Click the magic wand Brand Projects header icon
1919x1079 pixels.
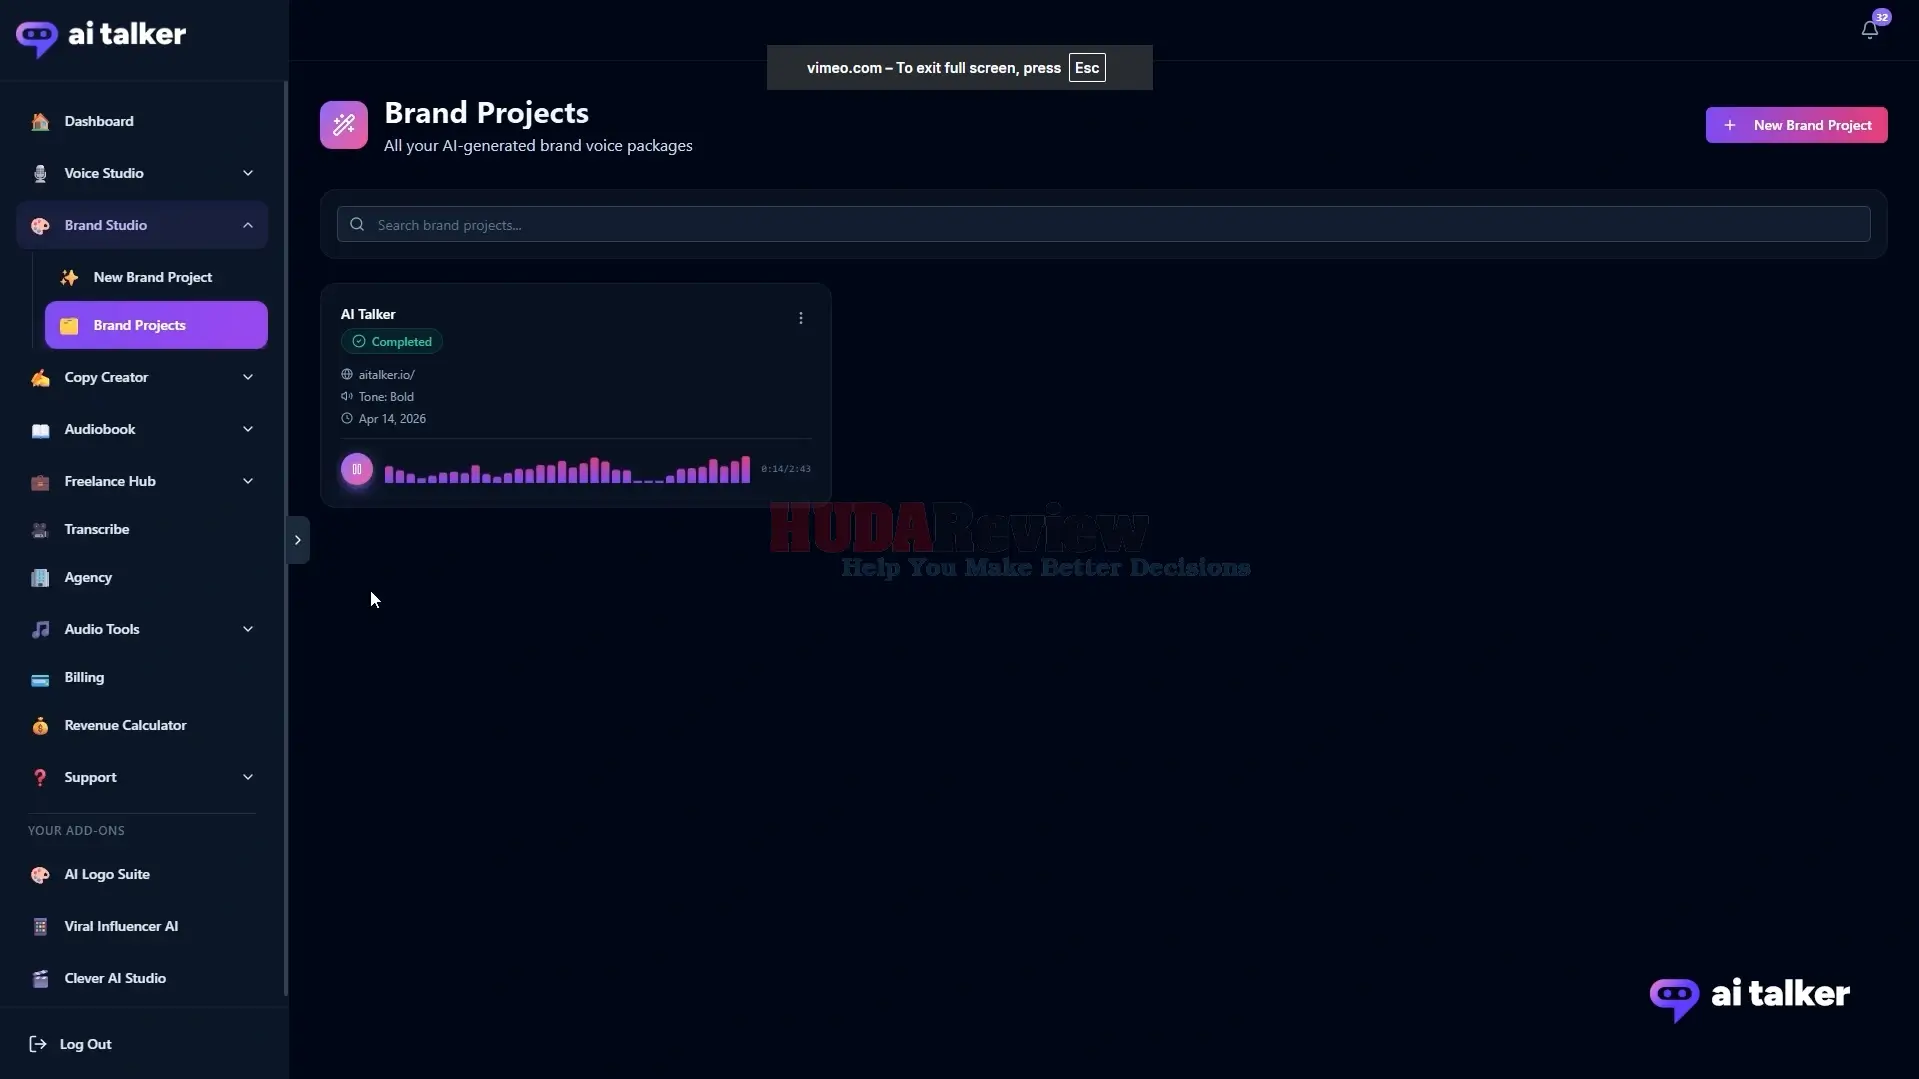[344, 125]
